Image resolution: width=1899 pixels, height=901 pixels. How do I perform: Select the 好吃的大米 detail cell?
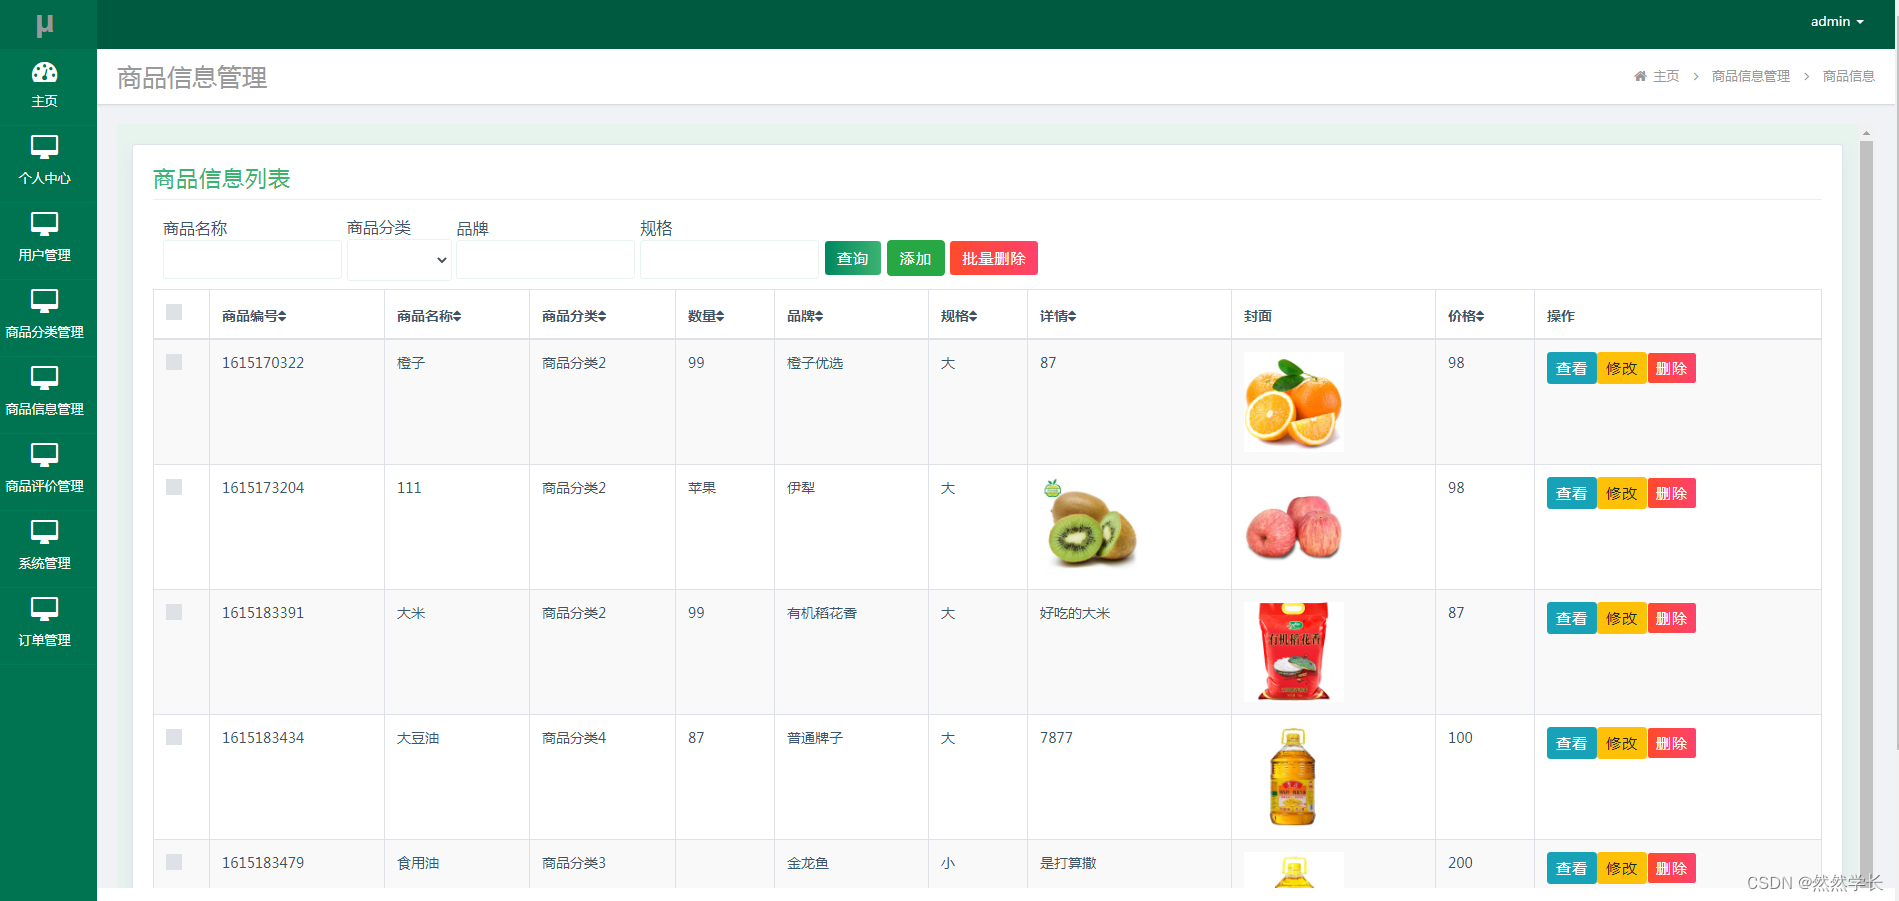click(x=1075, y=613)
